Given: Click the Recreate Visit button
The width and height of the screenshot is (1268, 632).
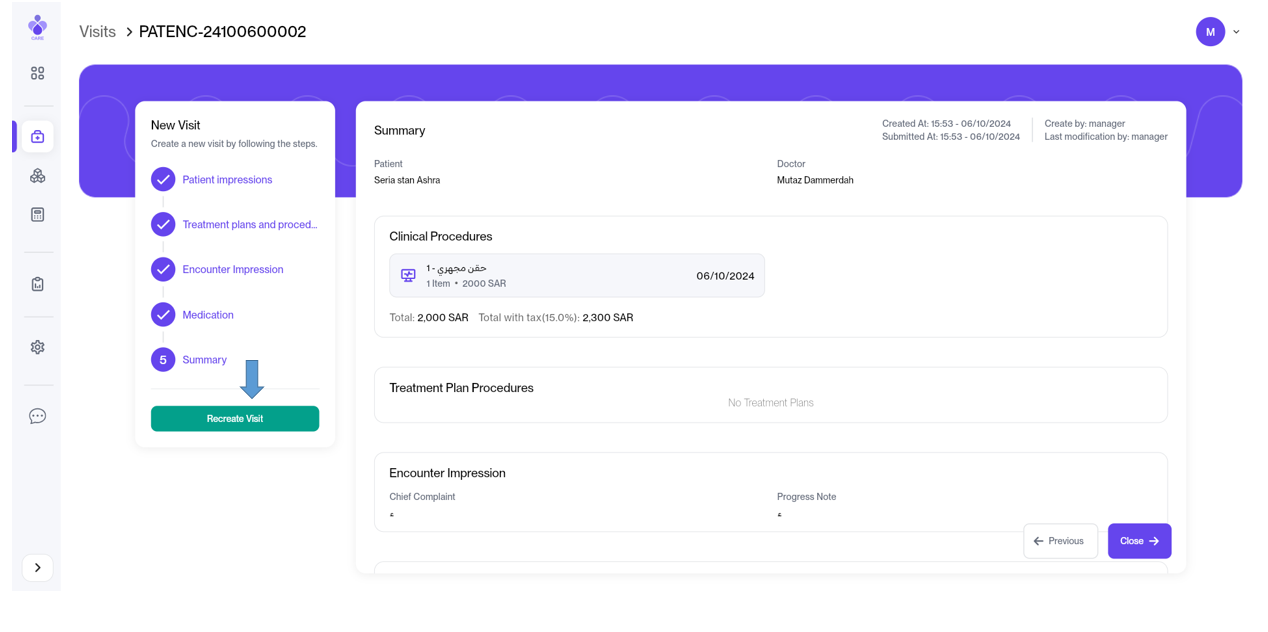Looking at the screenshot, I should pyautogui.click(x=235, y=419).
